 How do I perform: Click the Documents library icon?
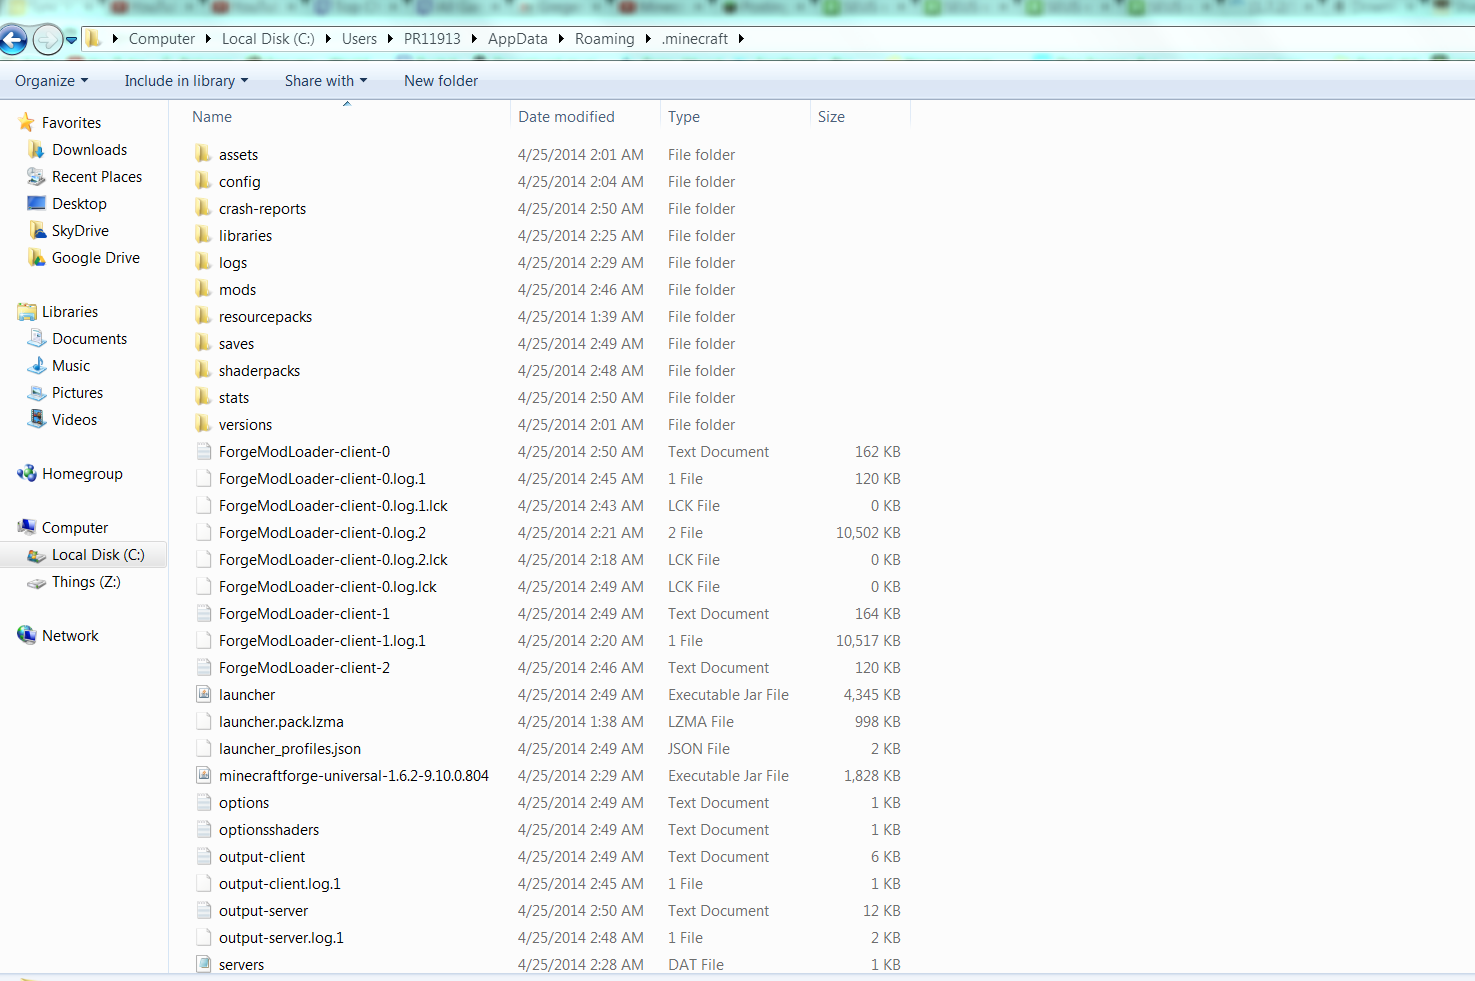point(37,339)
